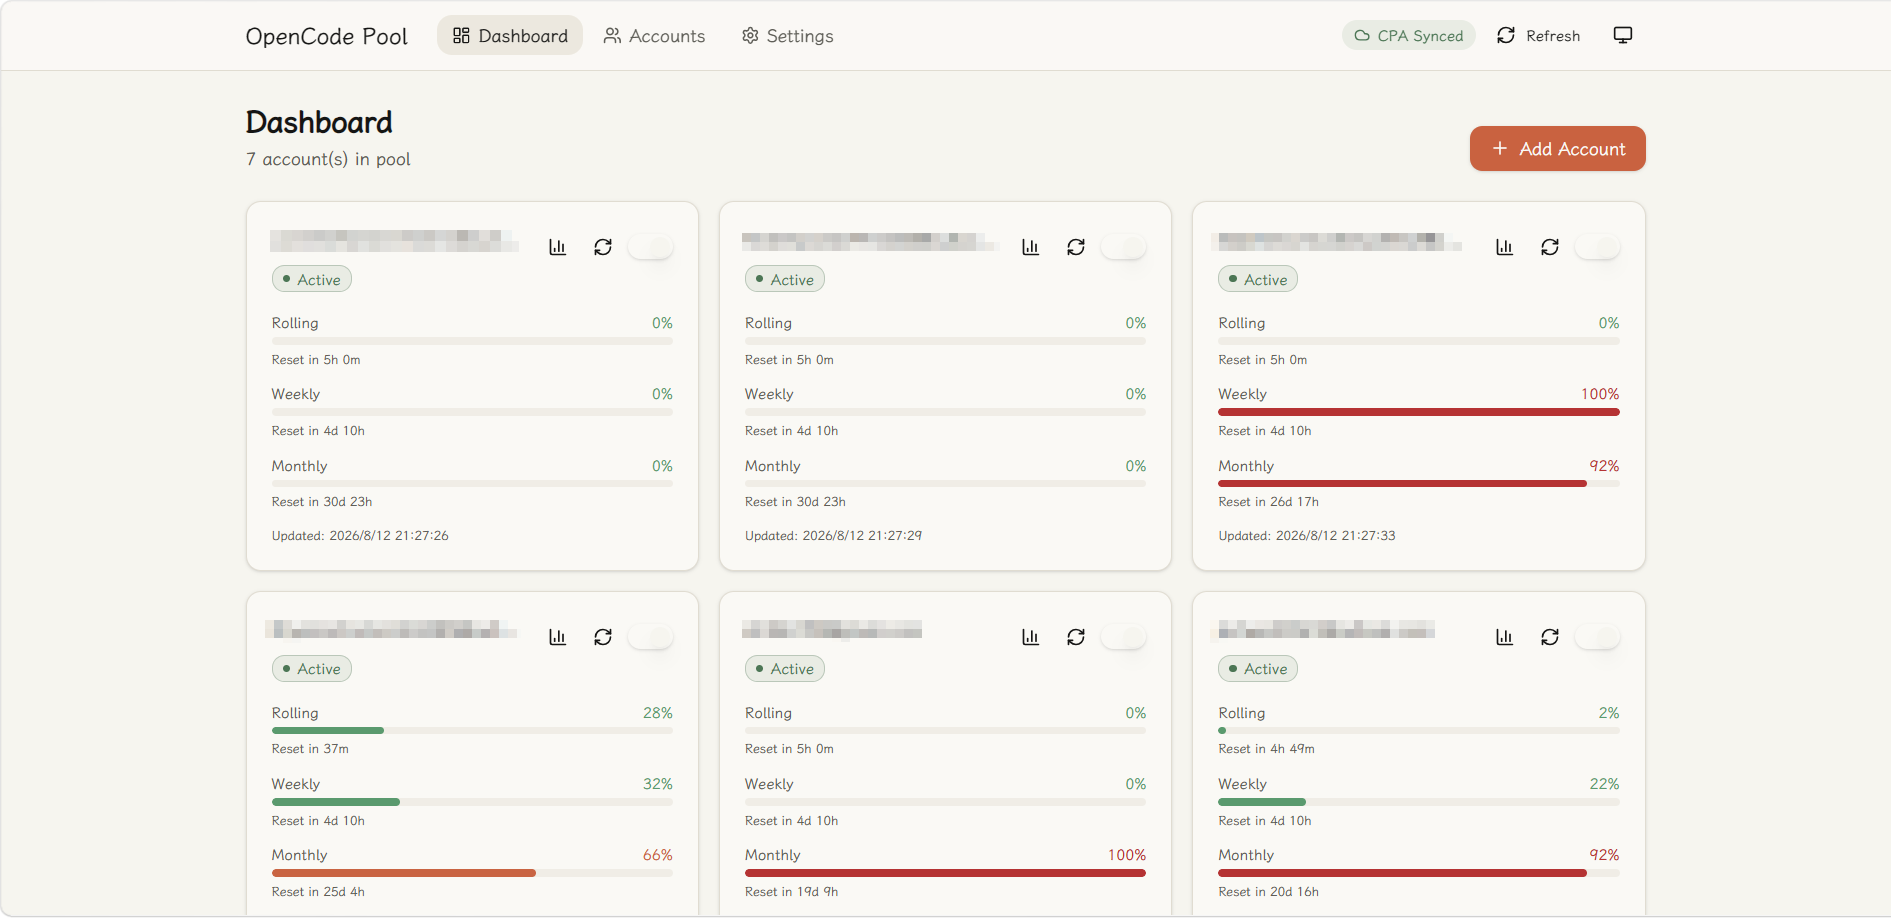This screenshot has height=920, width=1891.
Task: Open the Settings tab
Action: point(788,36)
